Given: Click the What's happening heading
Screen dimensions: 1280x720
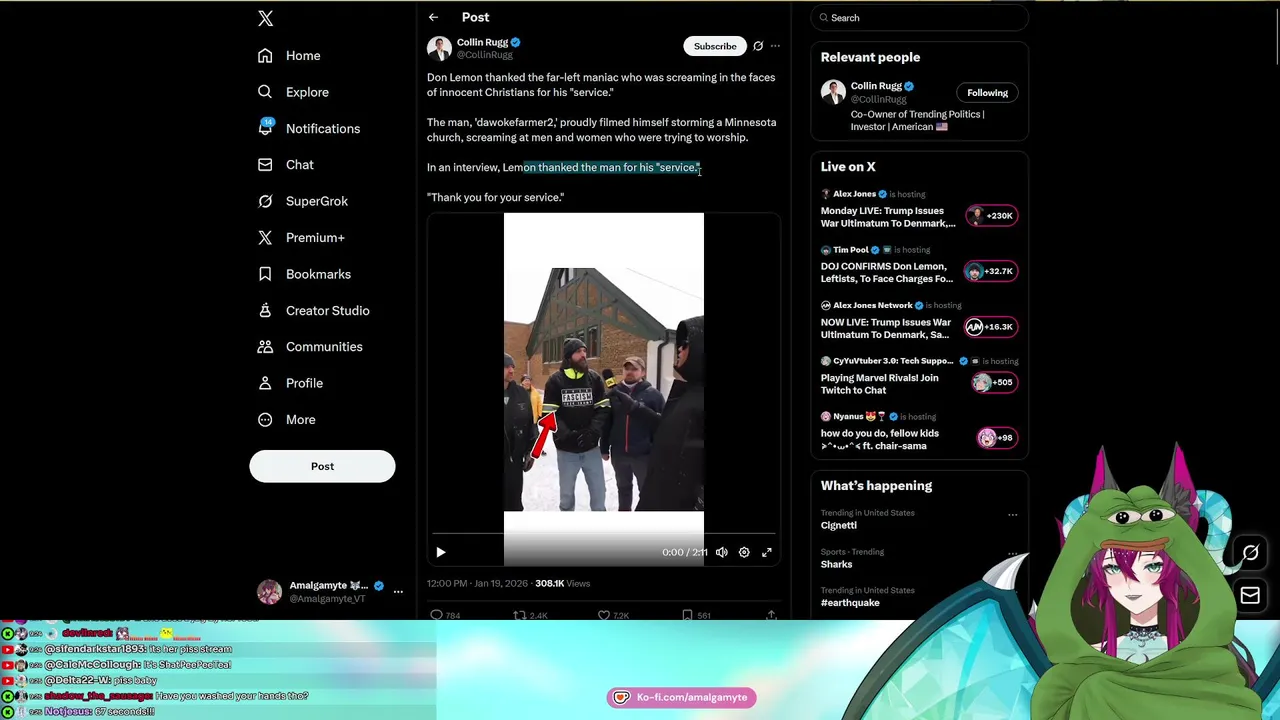Looking at the screenshot, I should click(x=876, y=486).
